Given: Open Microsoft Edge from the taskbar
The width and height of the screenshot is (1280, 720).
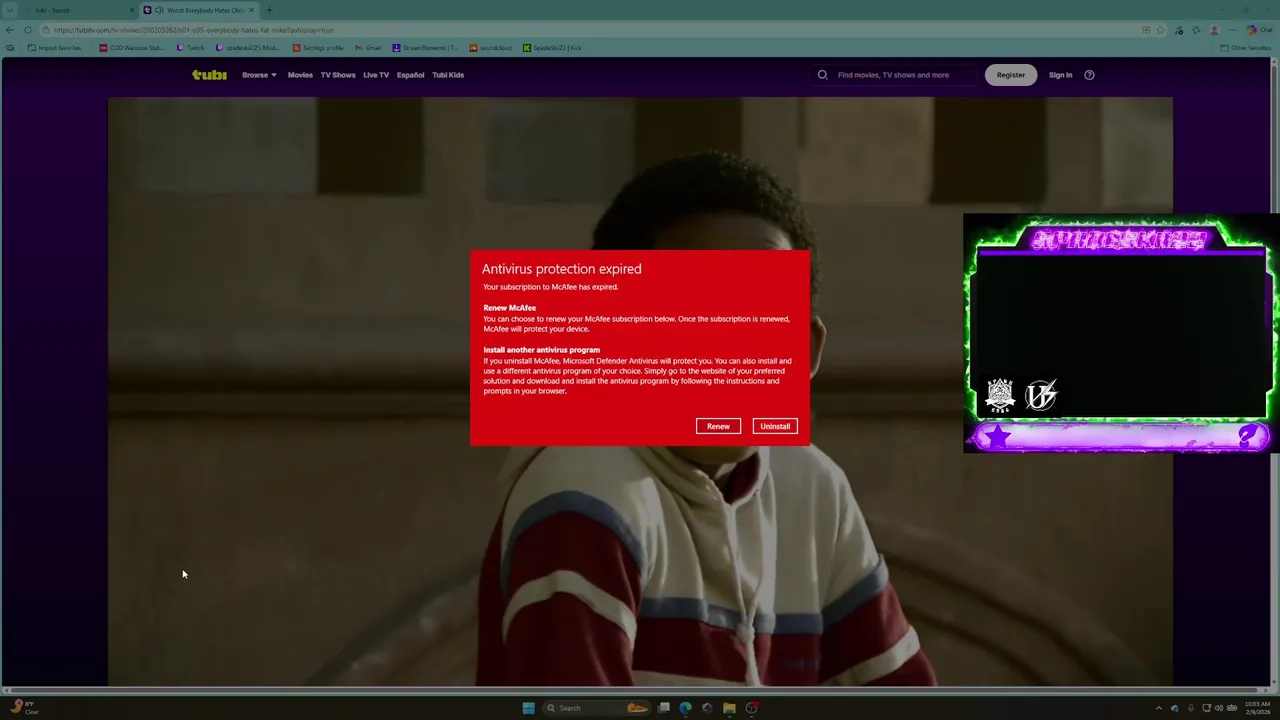Looking at the screenshot, I should coord(685,708).
